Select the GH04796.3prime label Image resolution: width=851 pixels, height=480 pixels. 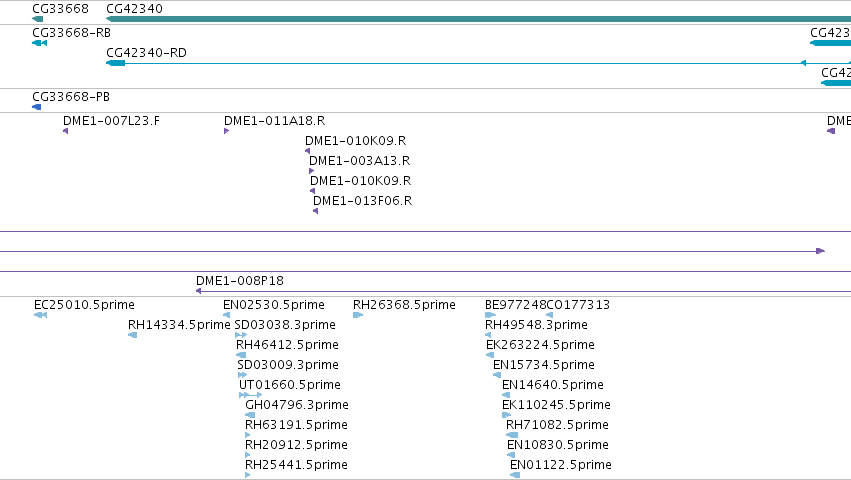[x=297, y=405]
